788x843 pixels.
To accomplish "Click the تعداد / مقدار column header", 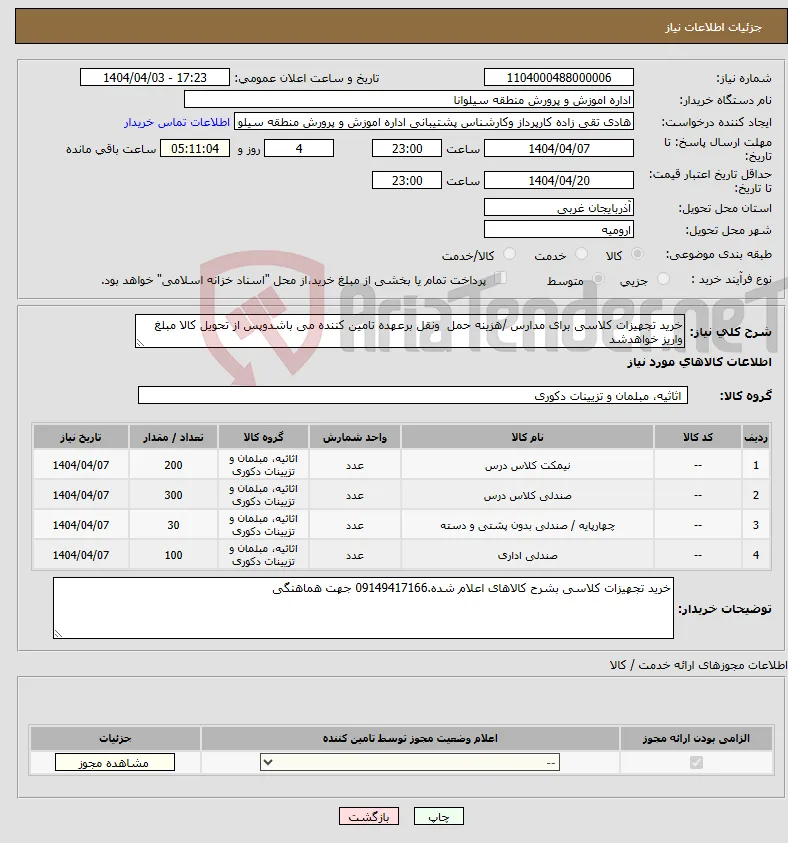I will pos(173,437).
